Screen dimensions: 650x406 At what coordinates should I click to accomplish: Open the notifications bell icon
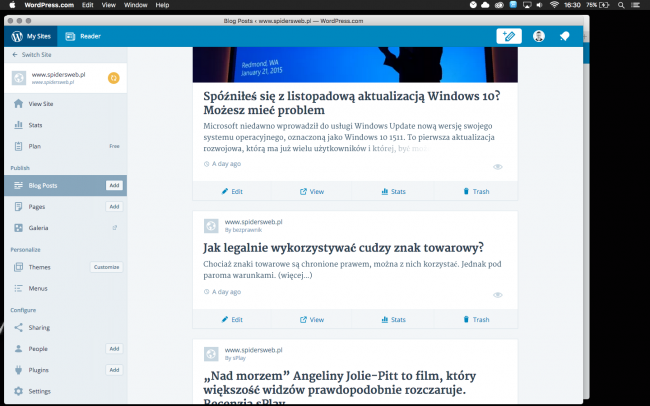564,36
